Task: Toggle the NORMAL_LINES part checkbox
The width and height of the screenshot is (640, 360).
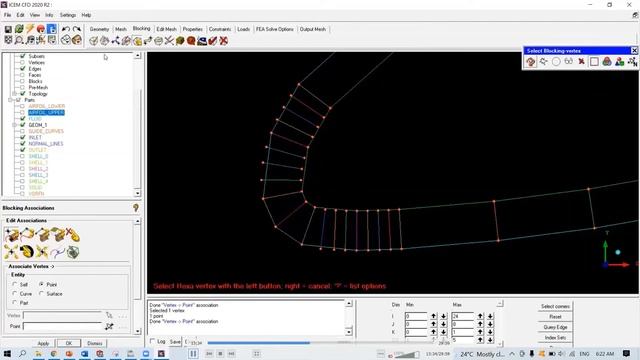Action: coord(22,144)
